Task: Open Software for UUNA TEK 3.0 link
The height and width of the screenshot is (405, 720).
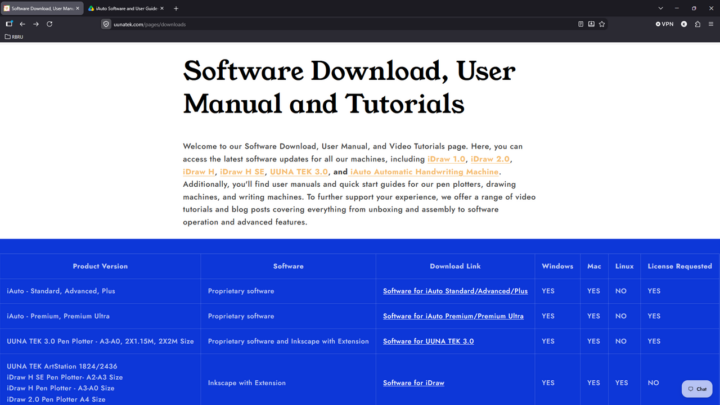Action: (x=428, y=341)
